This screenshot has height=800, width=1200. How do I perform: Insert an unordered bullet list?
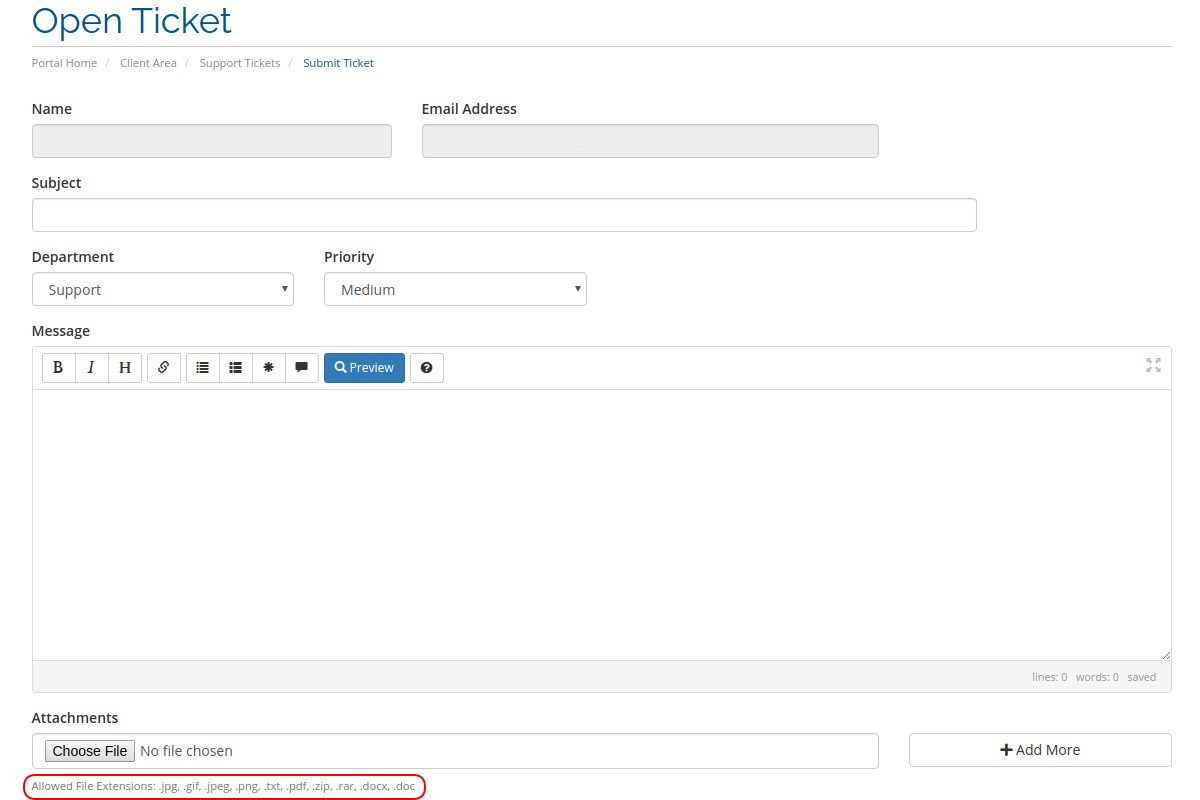coord(203,368)
